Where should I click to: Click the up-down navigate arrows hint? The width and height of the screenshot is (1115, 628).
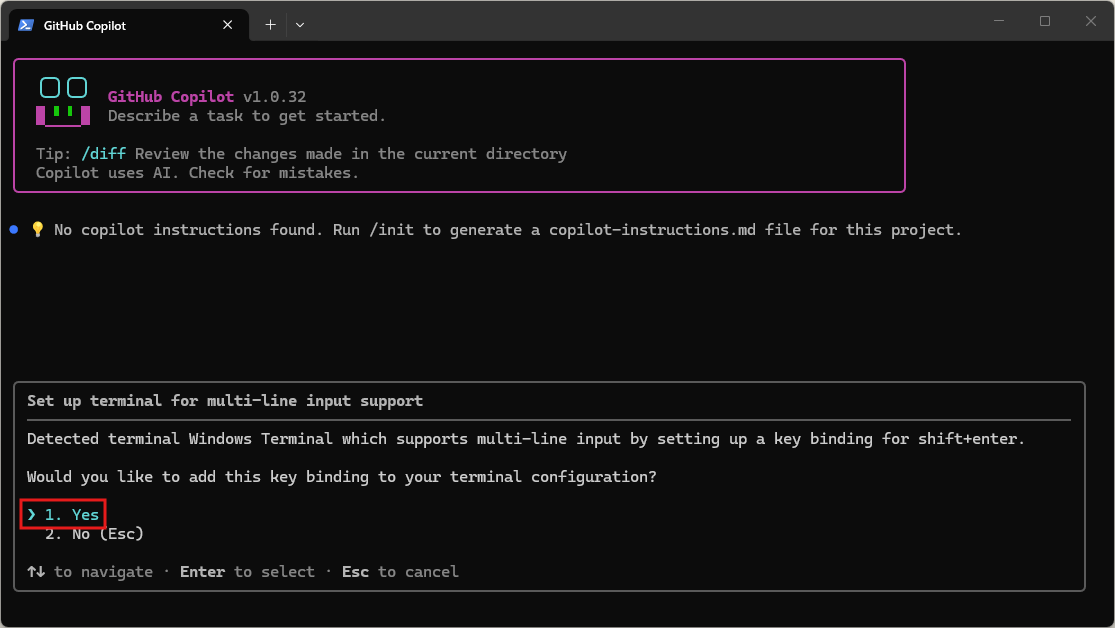click(x=36, y=572)
